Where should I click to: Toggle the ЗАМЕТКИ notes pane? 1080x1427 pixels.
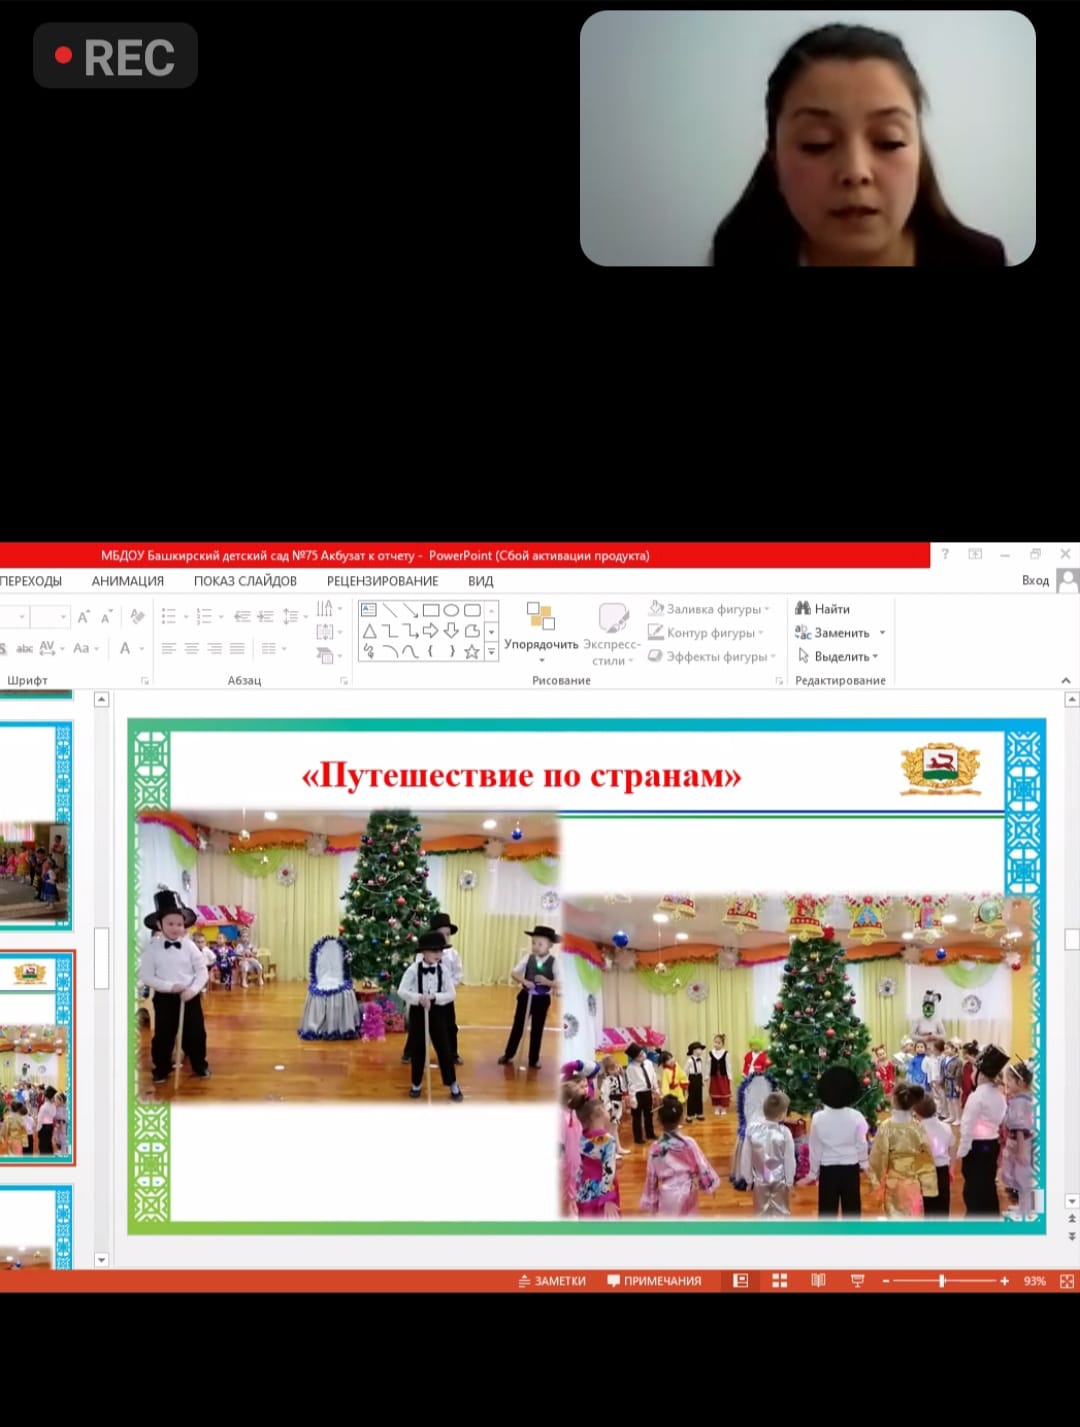552,1281
